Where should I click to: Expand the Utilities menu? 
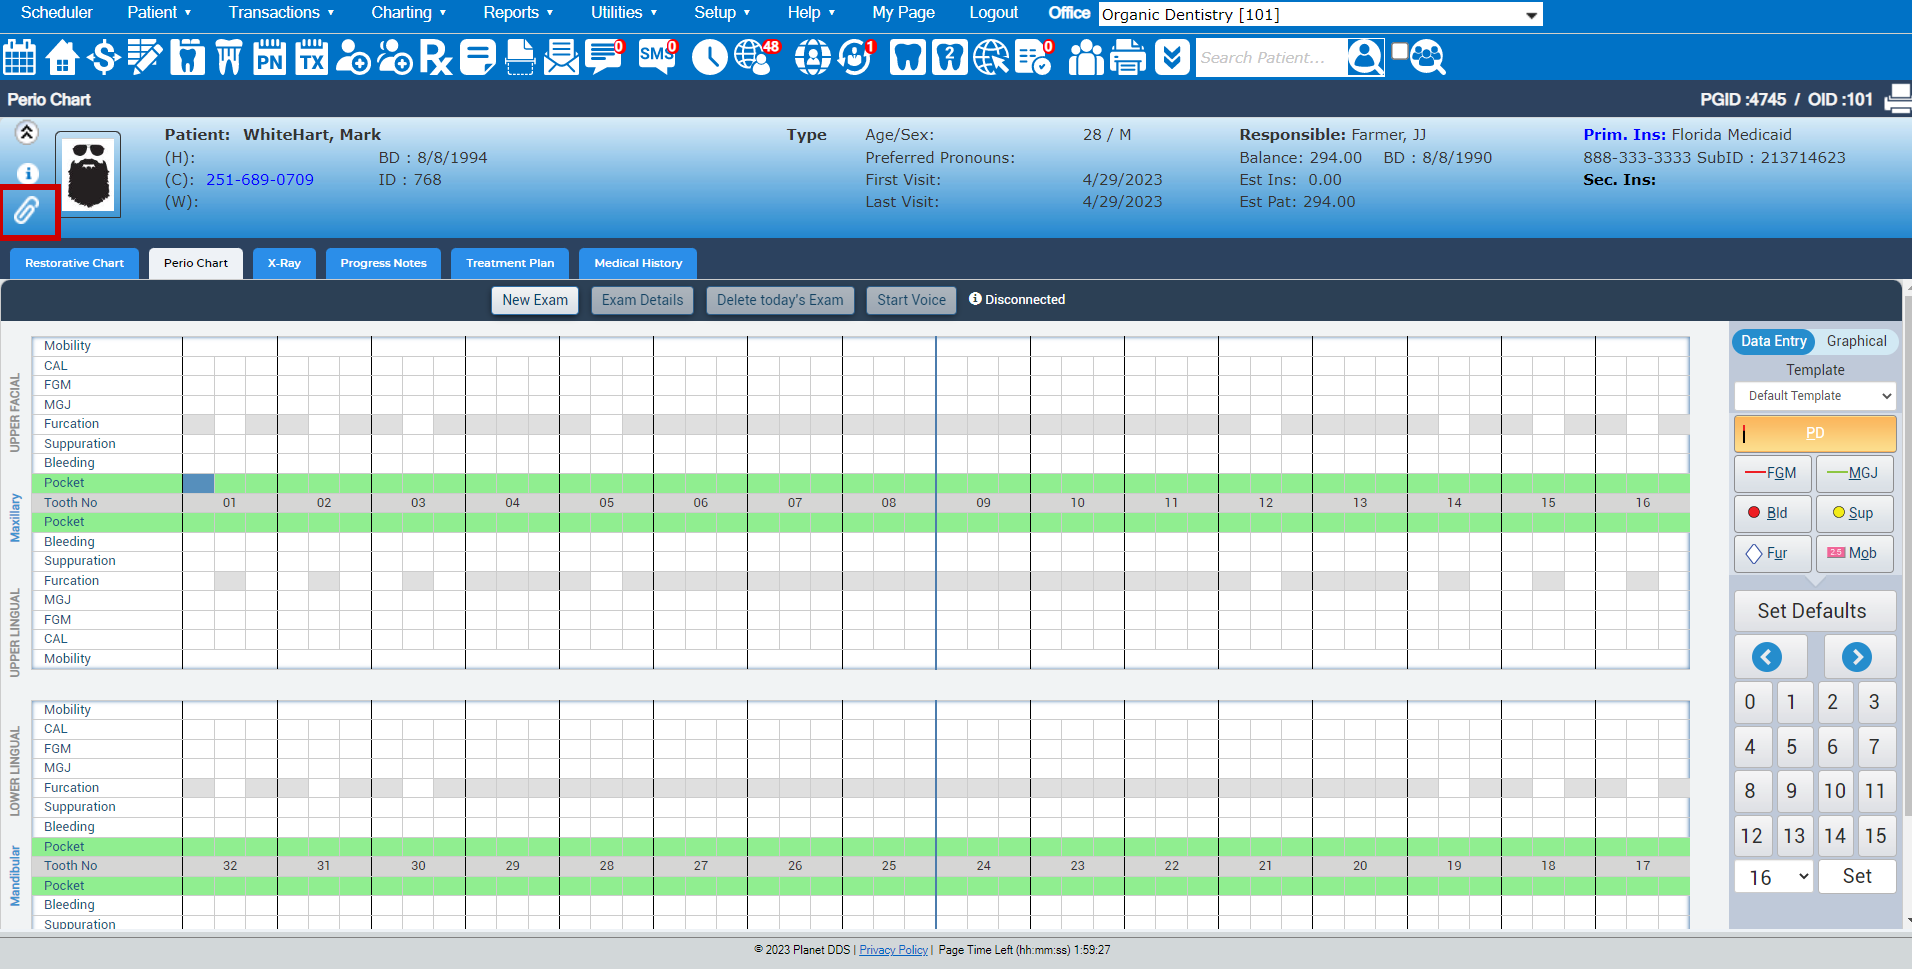623,12
